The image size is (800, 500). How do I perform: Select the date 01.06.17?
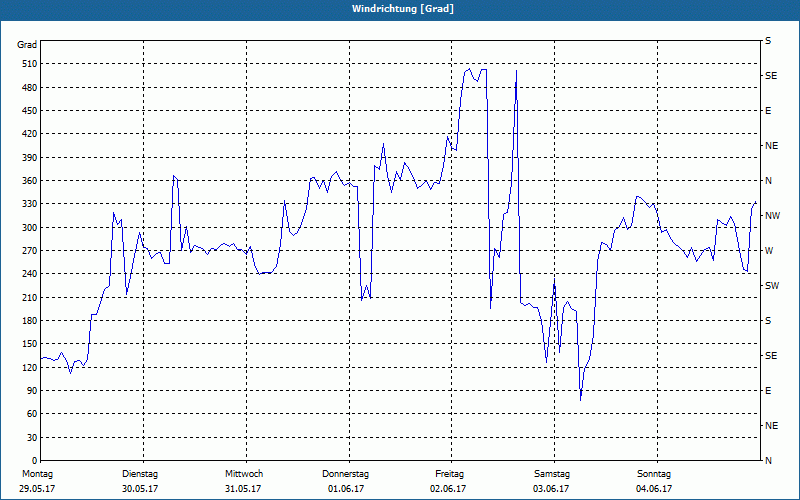point(346,489)
